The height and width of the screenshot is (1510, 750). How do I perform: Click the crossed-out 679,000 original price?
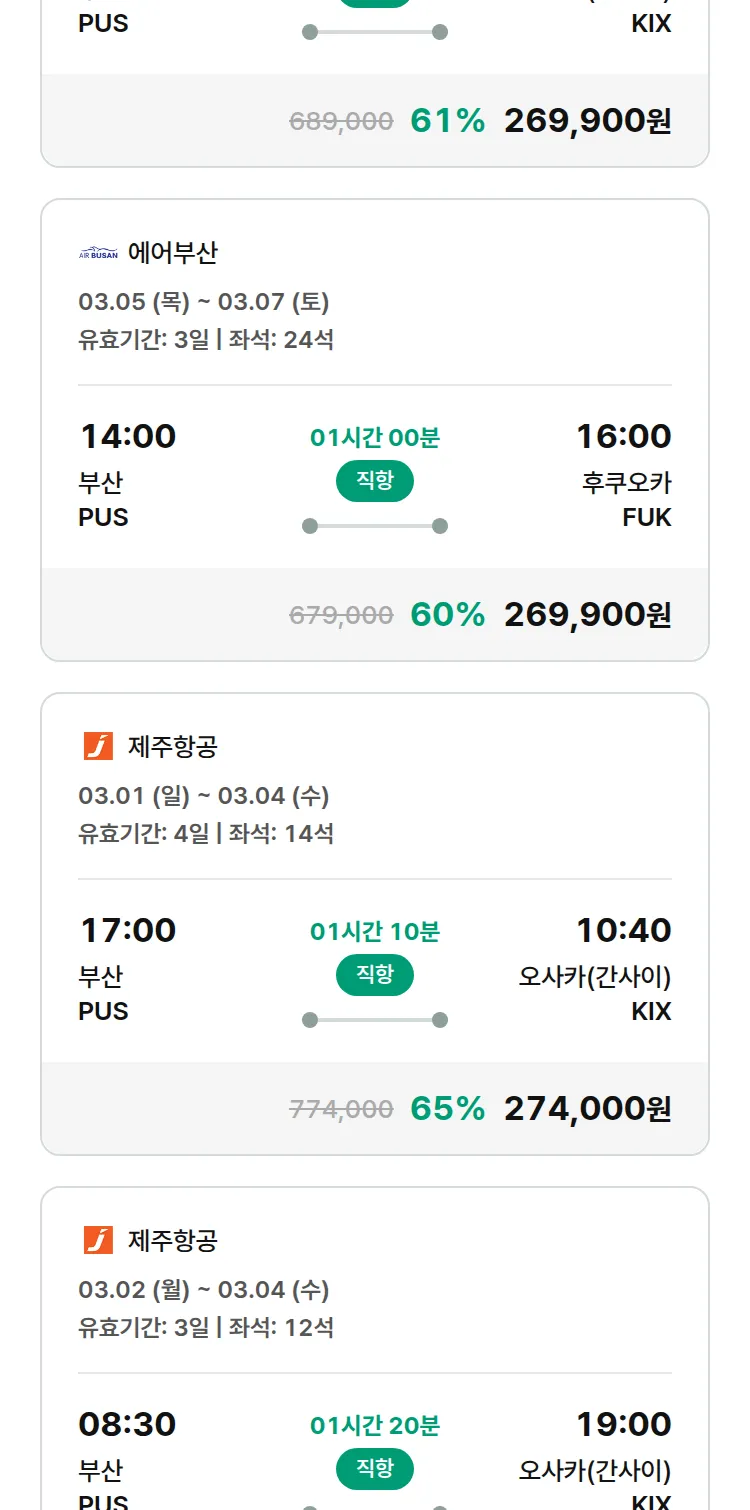[x=341, y=615]
